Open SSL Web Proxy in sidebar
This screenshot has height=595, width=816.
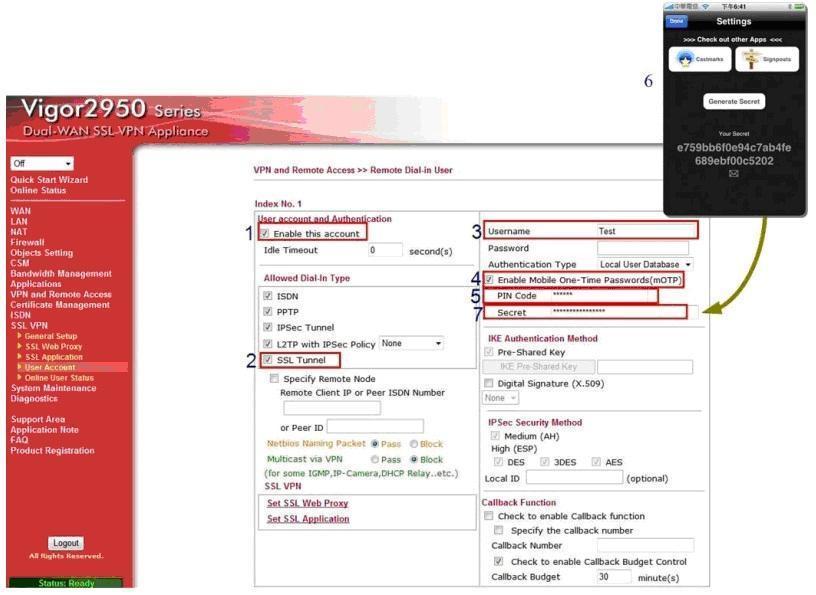coord(54,346)
